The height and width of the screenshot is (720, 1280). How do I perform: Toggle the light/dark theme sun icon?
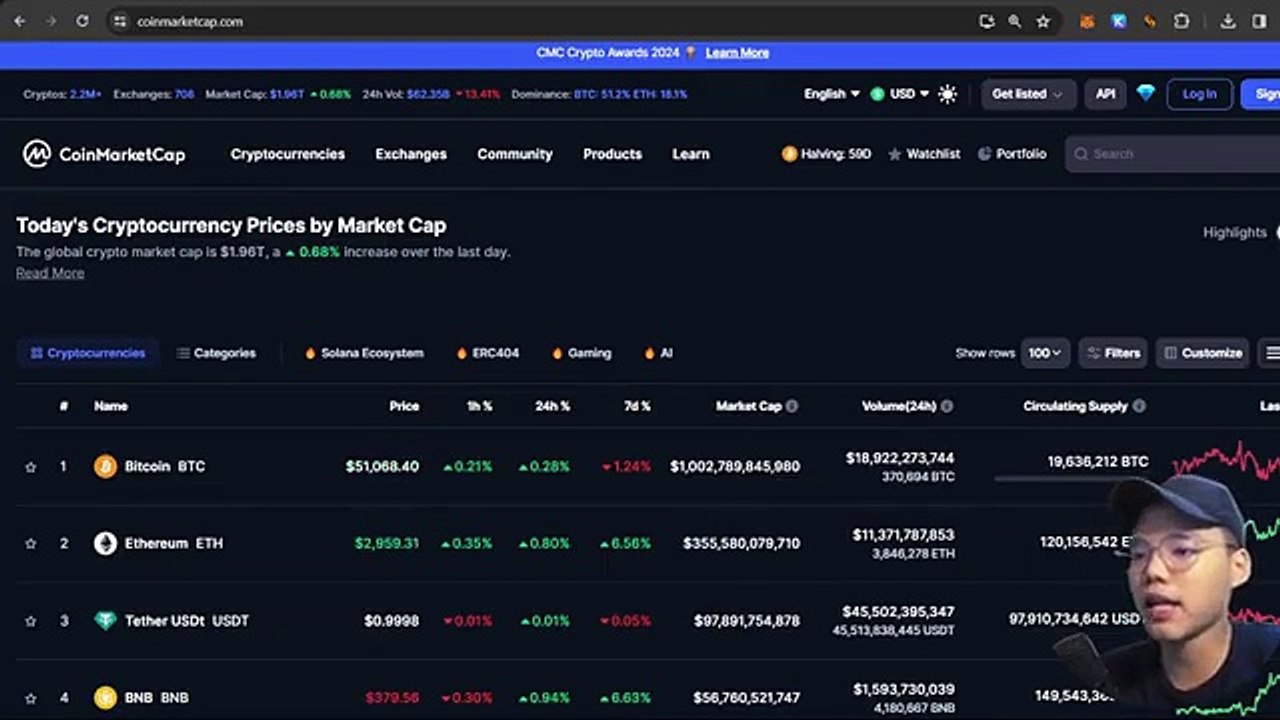948,94
